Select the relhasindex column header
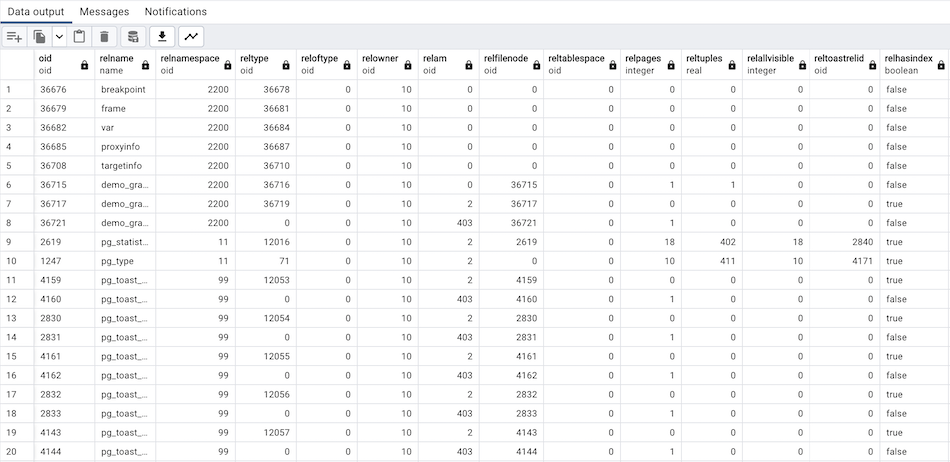This screenshot has height=462, width=950. [908, 64]
